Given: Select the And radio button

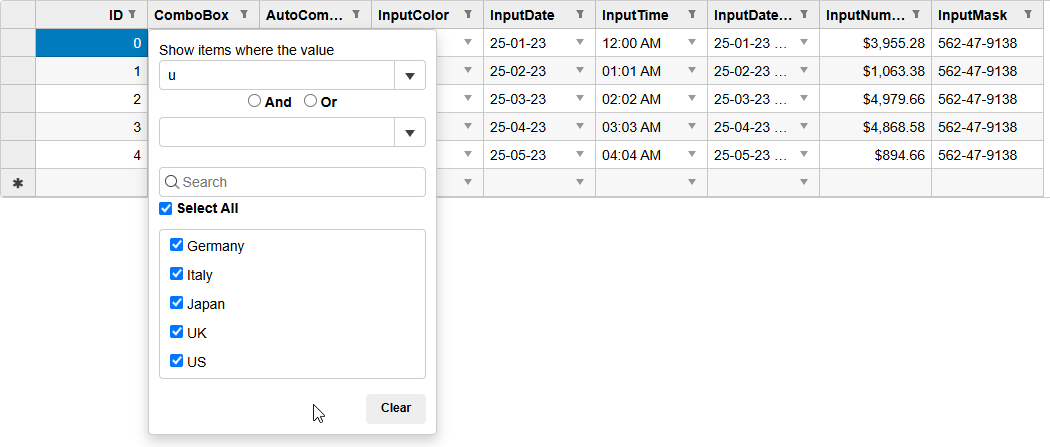Looking at the screenshot, I should coord(255,101).
